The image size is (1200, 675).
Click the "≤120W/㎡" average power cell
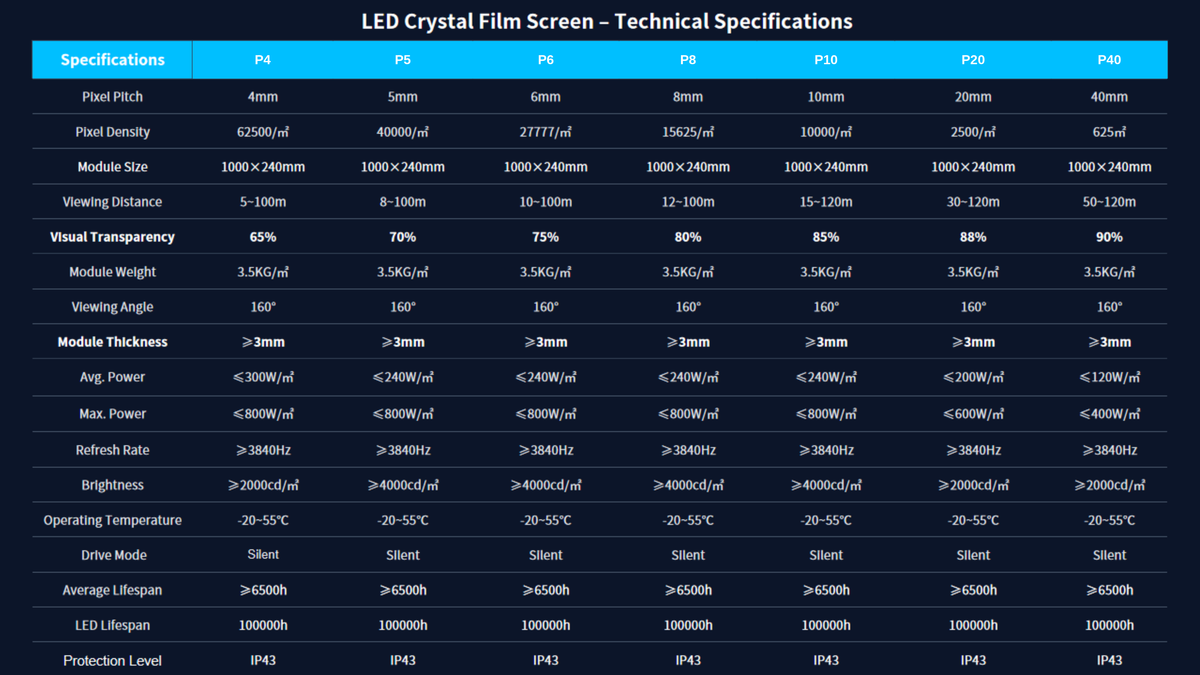[1109, 377]
